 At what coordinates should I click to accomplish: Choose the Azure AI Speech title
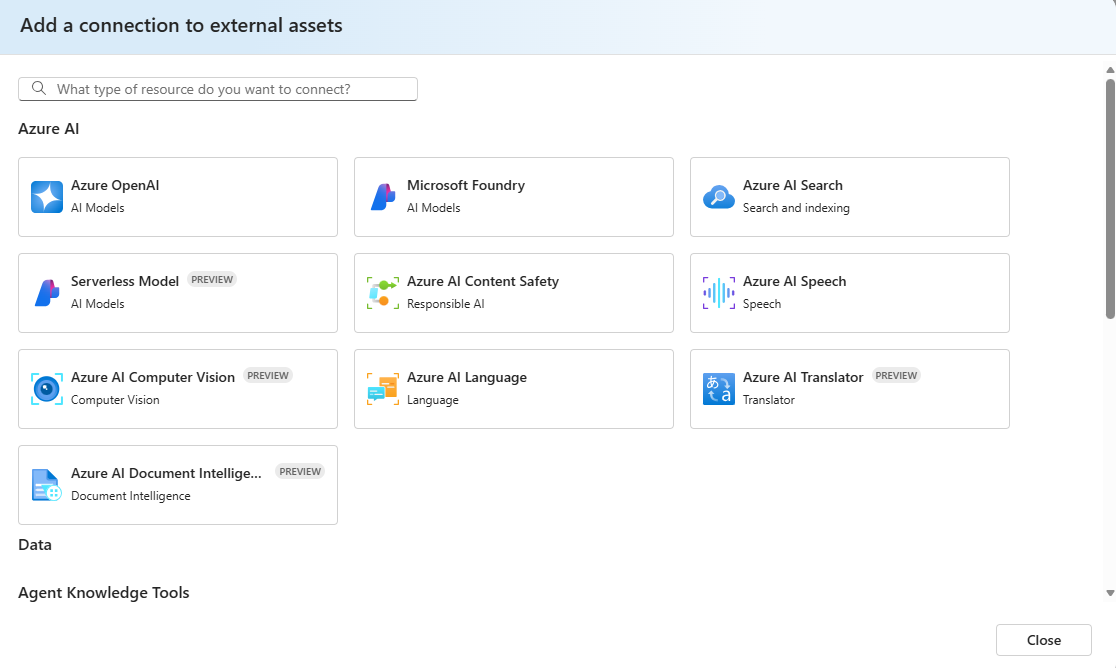coord(794,281)
